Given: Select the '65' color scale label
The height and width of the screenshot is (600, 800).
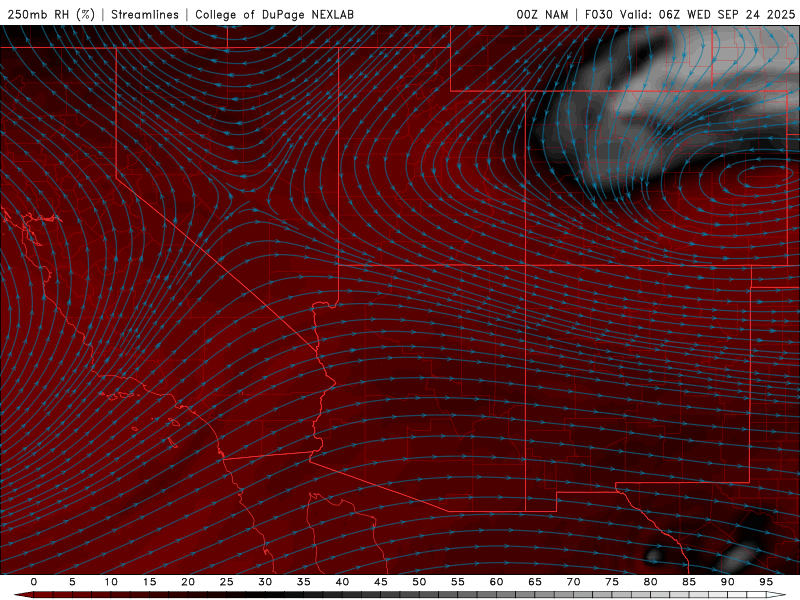Looking at the screenshot, I should pos(535,582).
